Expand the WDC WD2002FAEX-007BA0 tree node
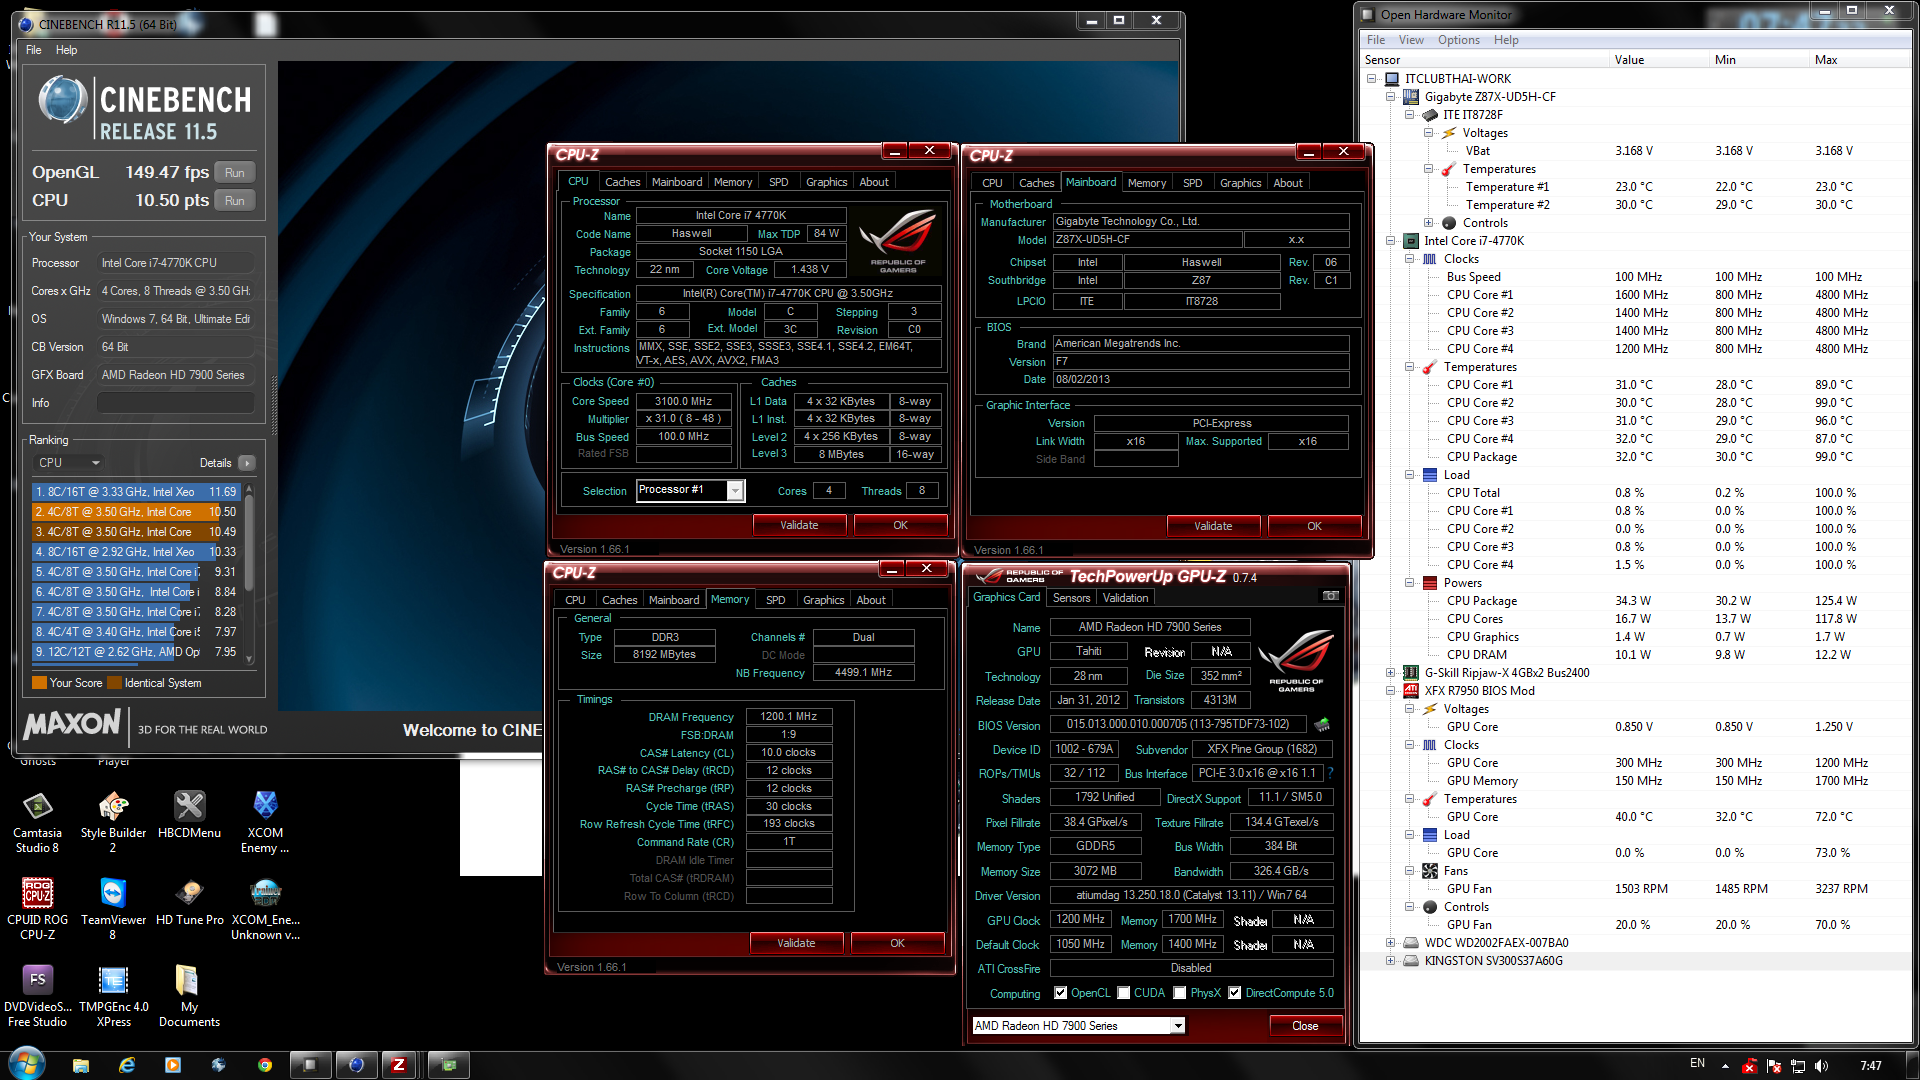Screen dimensions: 1920x1080 coord(1390,943)
